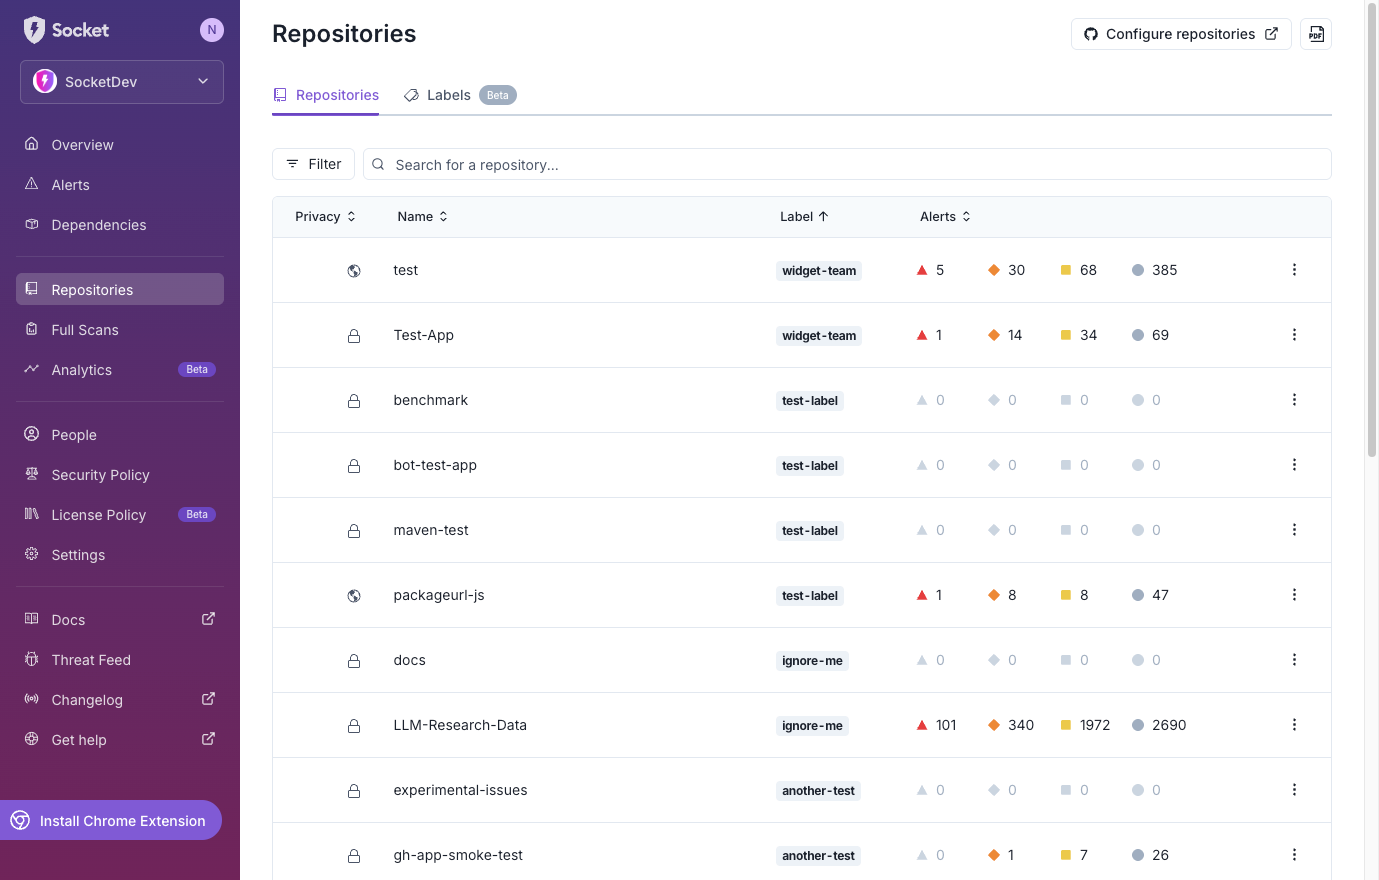The height and width of the screenshot is (880, 1379).
Task: Sort the table by Alerts column
Action: click(x=945, y=217)
